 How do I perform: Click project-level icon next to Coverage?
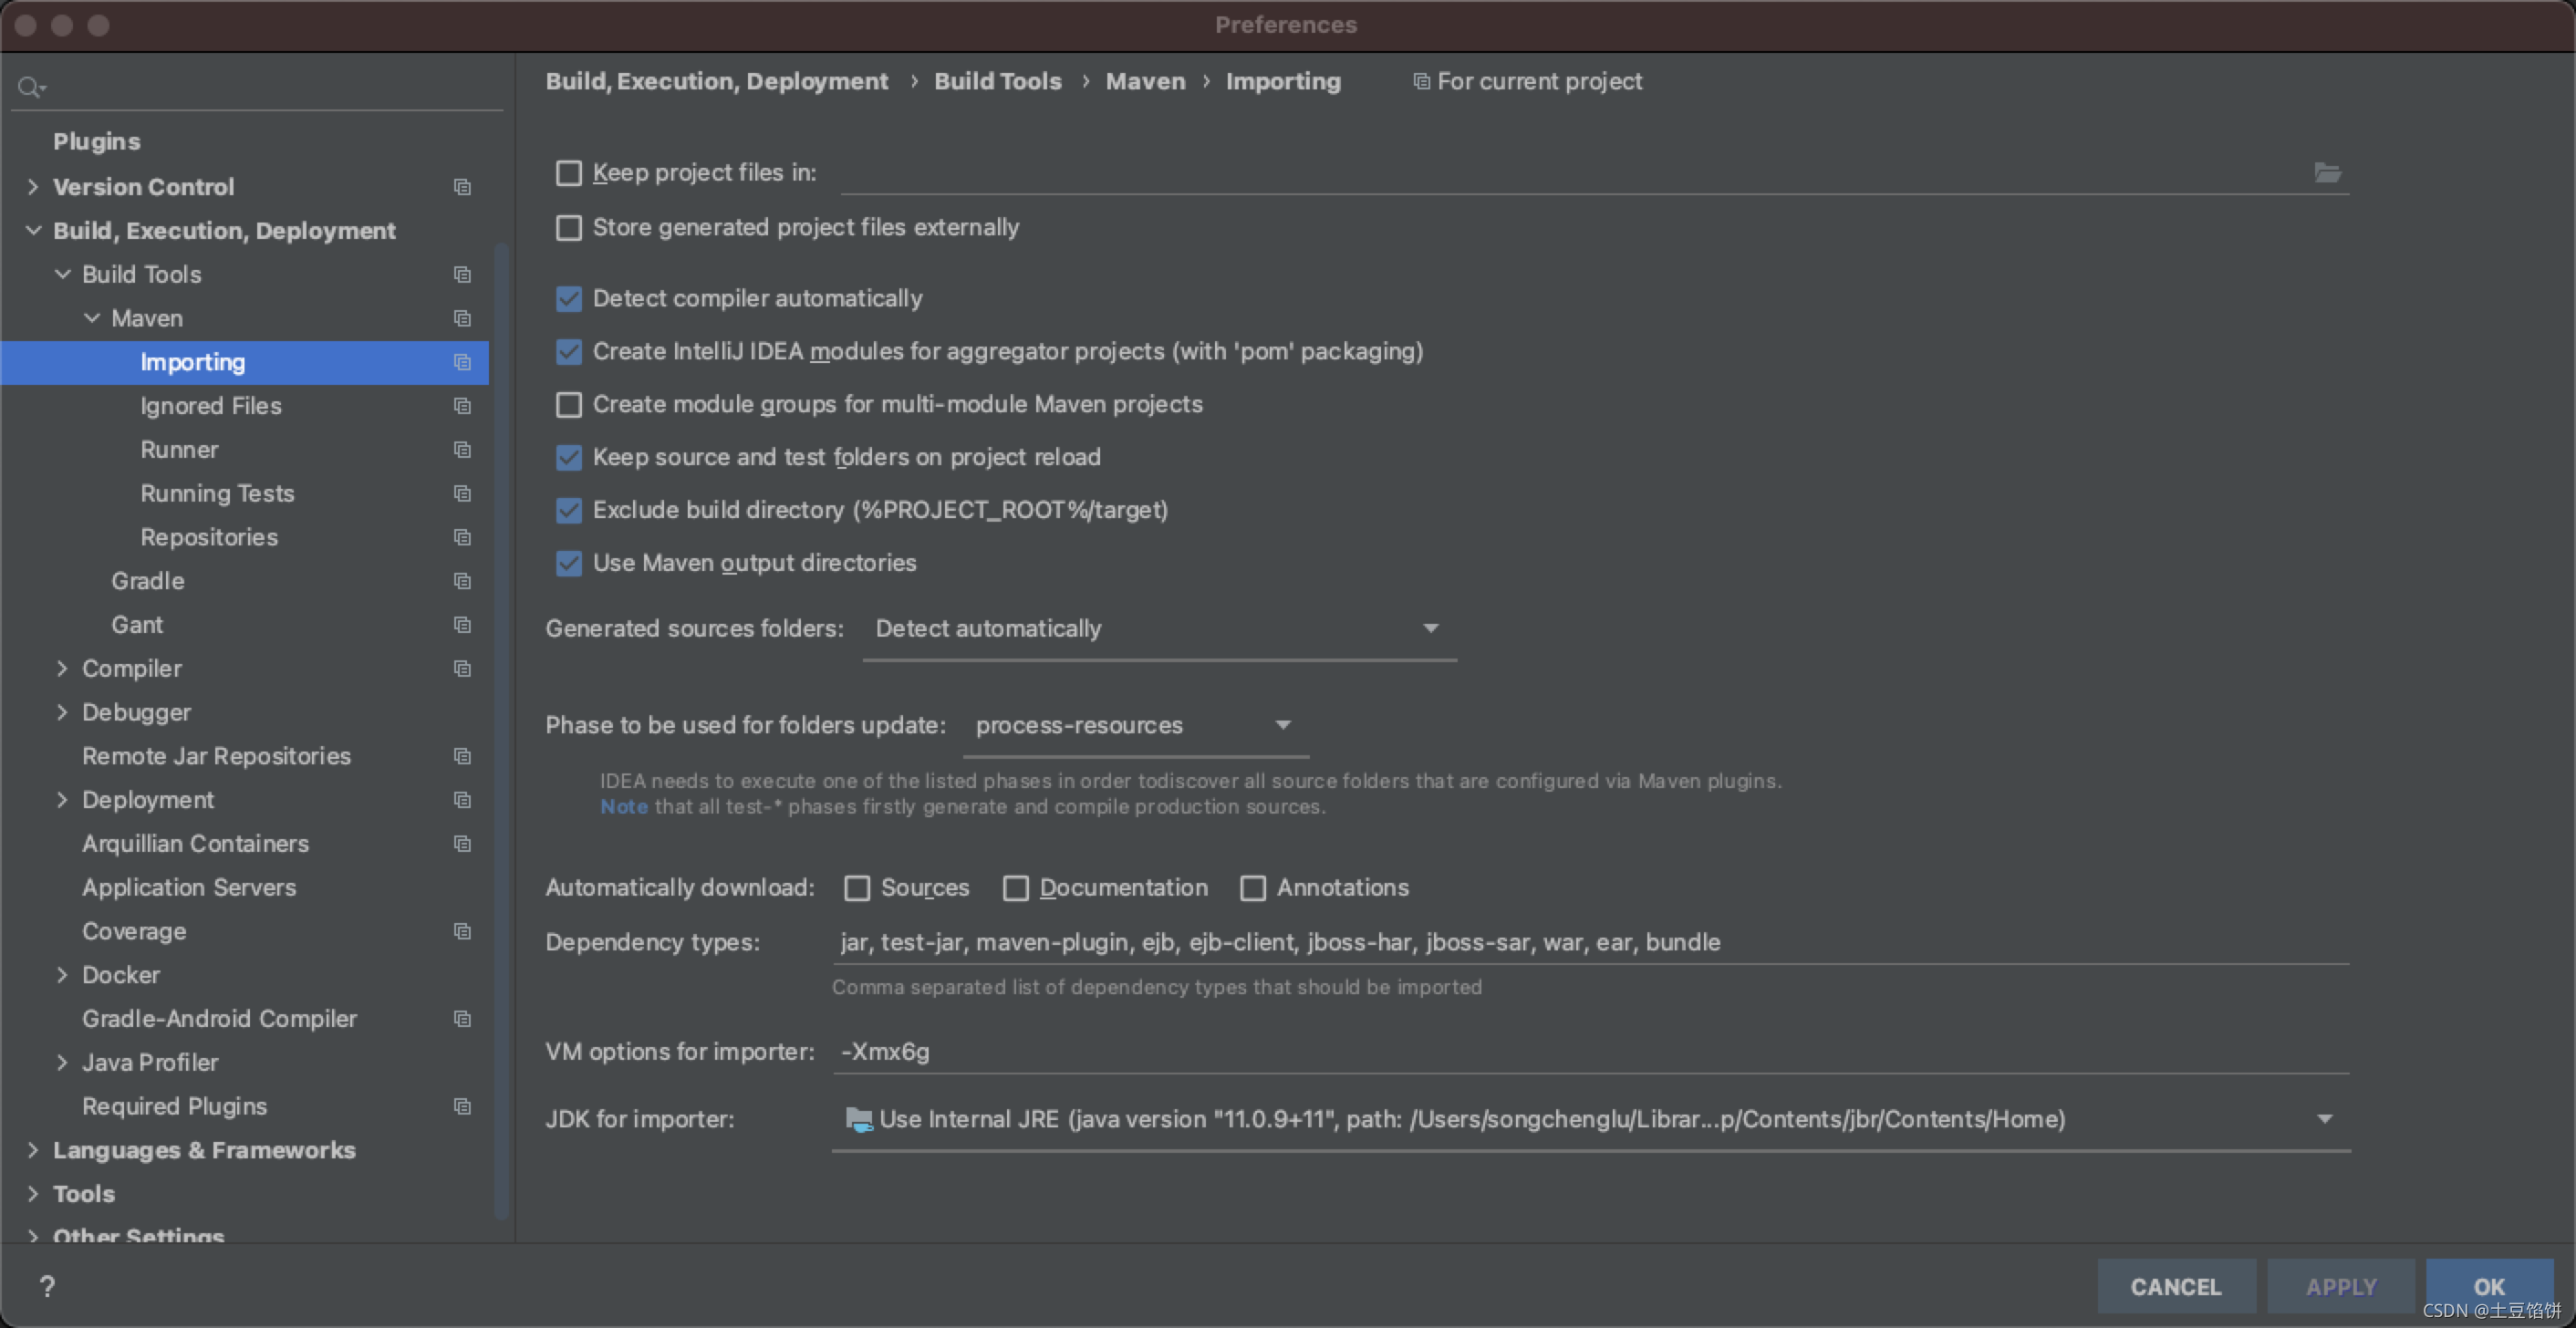point(462,931)
